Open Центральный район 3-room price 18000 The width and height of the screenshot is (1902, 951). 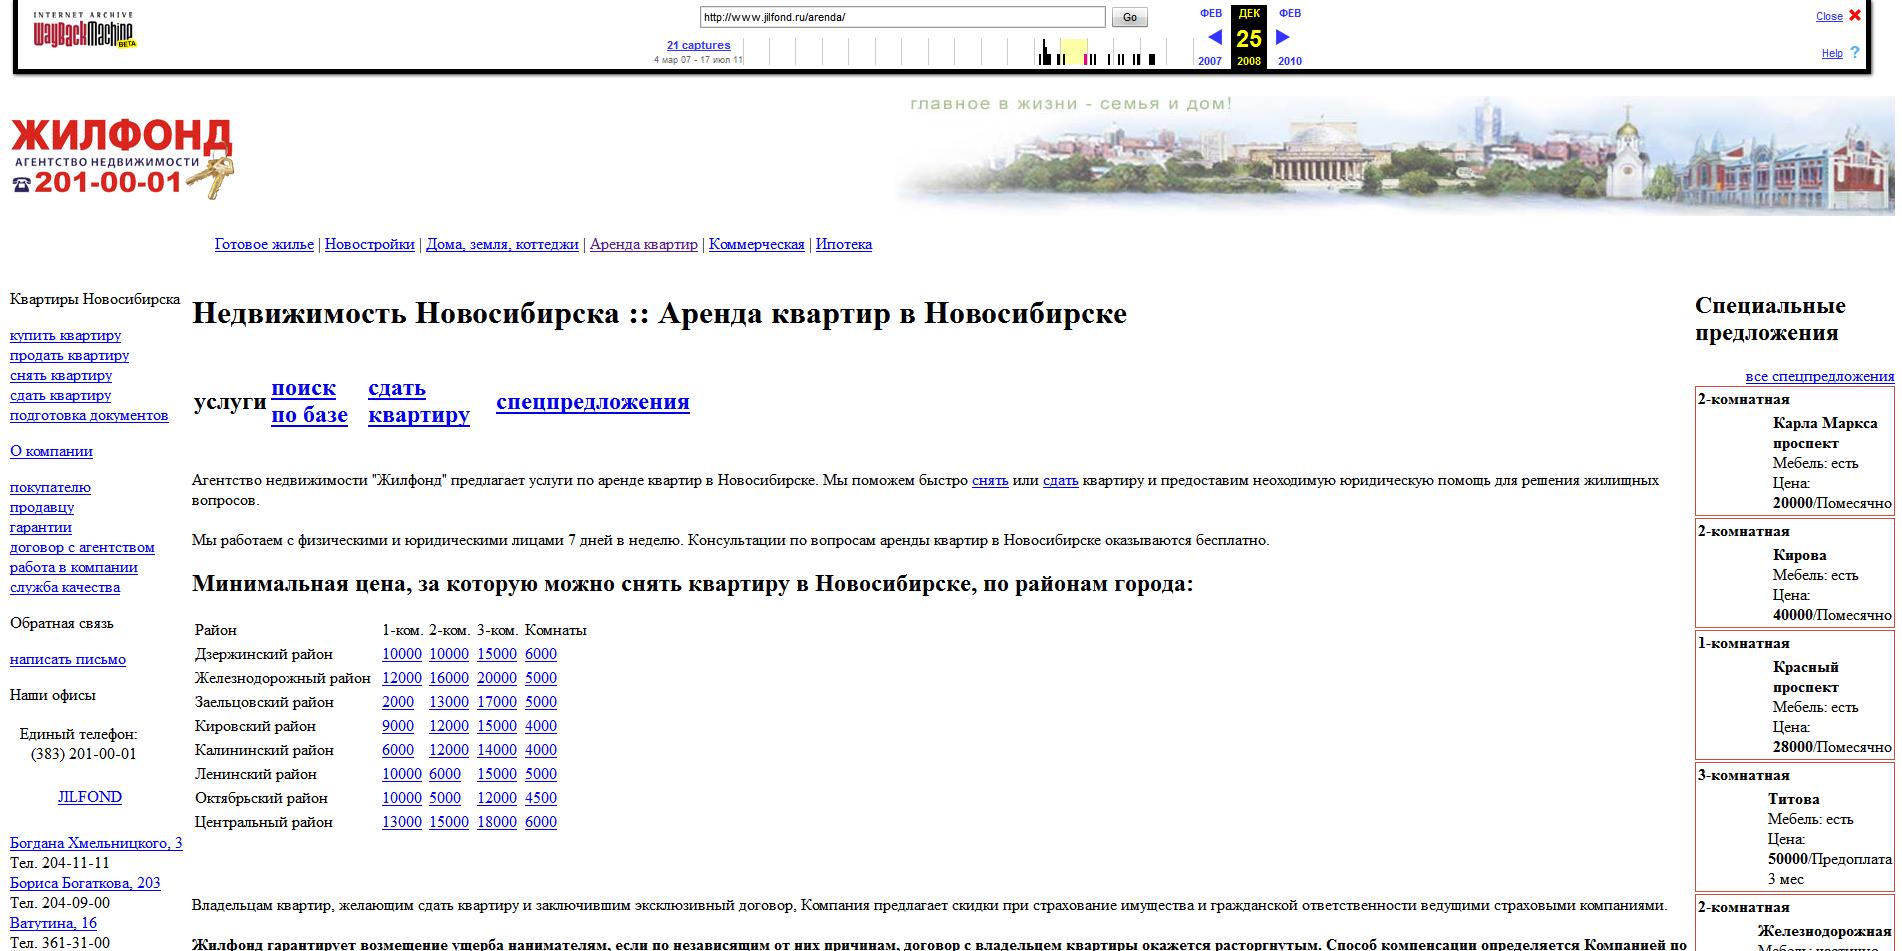496,822
